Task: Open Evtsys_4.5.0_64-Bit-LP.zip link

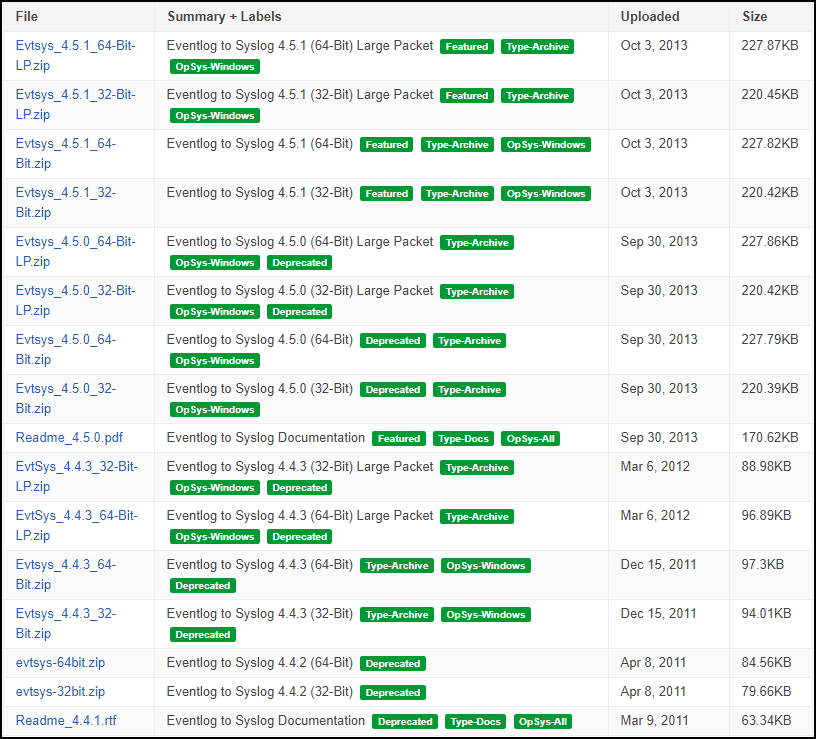Action: pos(75,251)
